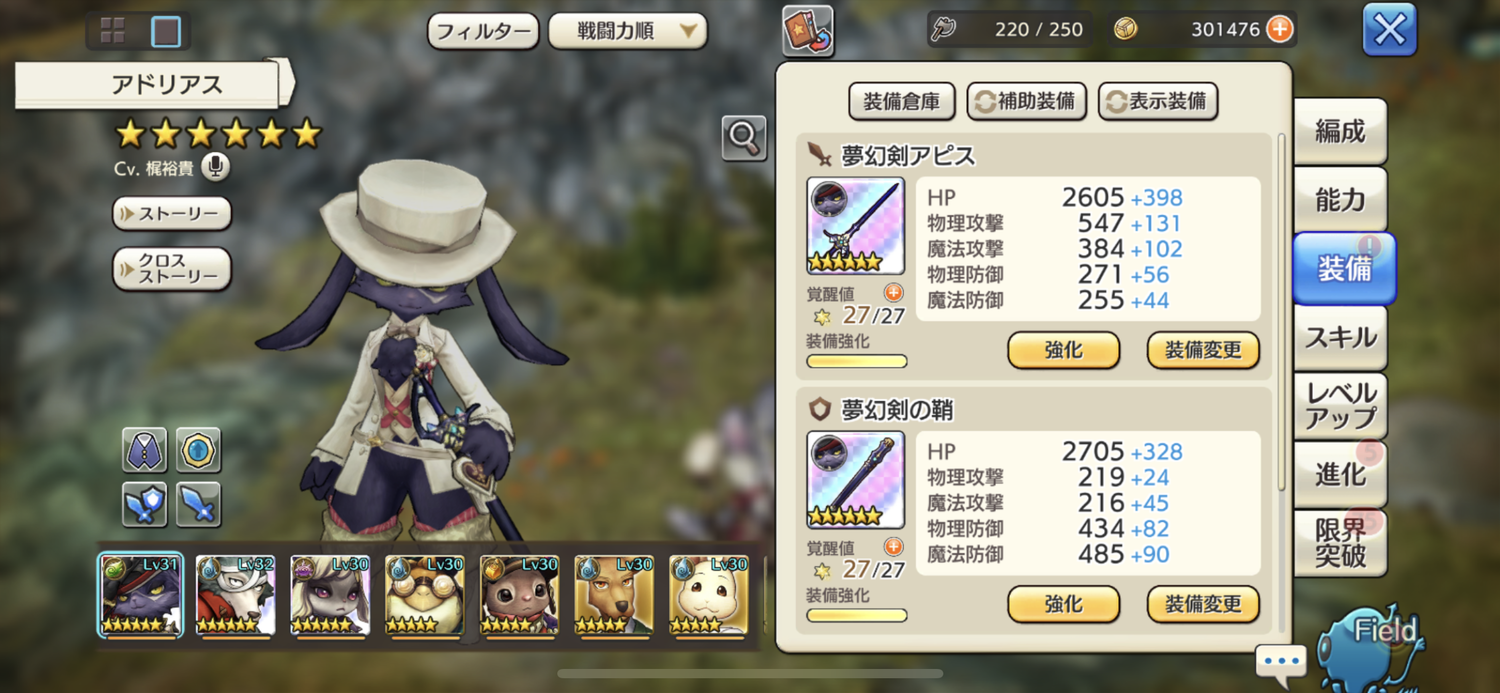Switch to the スキル tab
The image size is (1500, 693).
pyautogui.click(x=1341, y=338)
